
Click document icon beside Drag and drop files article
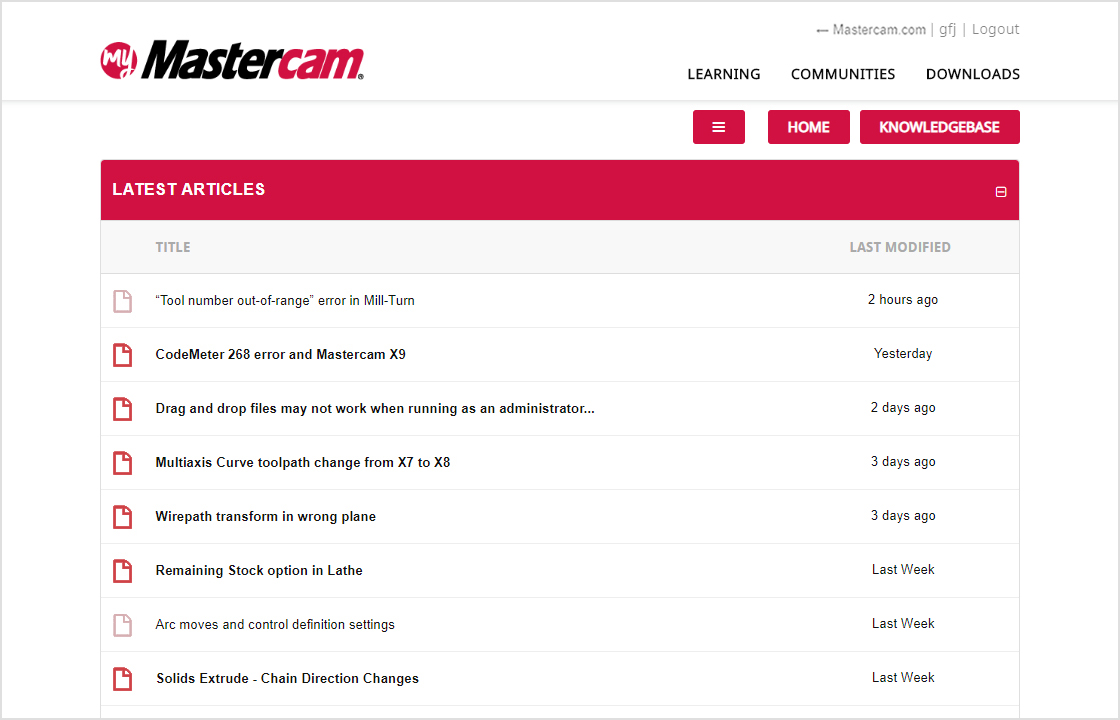tap(123, 409)
